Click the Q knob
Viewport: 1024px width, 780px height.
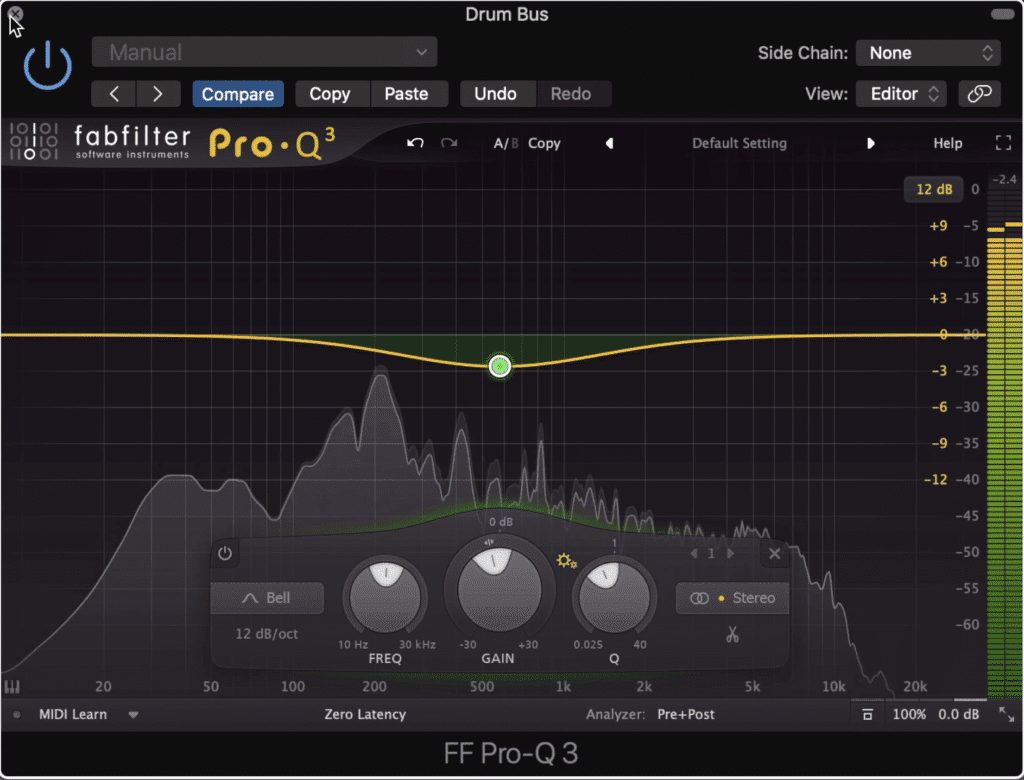click(614, 596)
